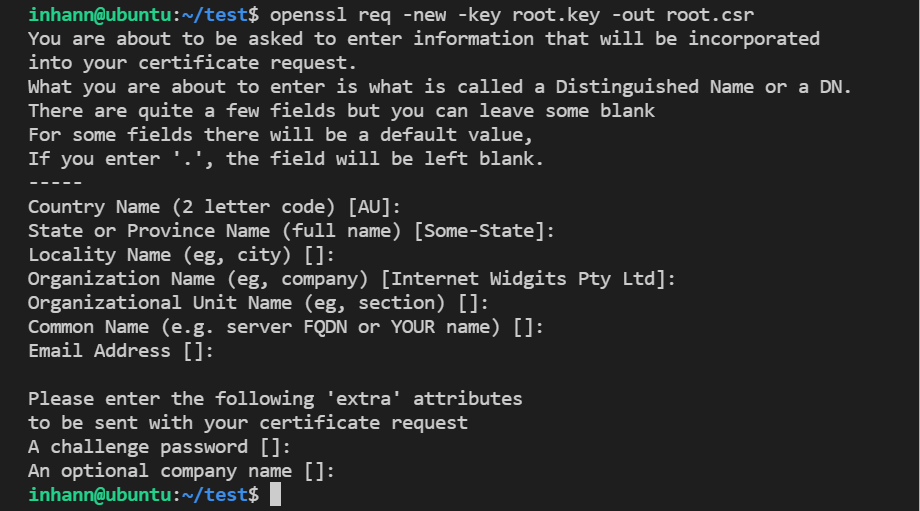Click the openssl req command text

[x=512, y=15]
